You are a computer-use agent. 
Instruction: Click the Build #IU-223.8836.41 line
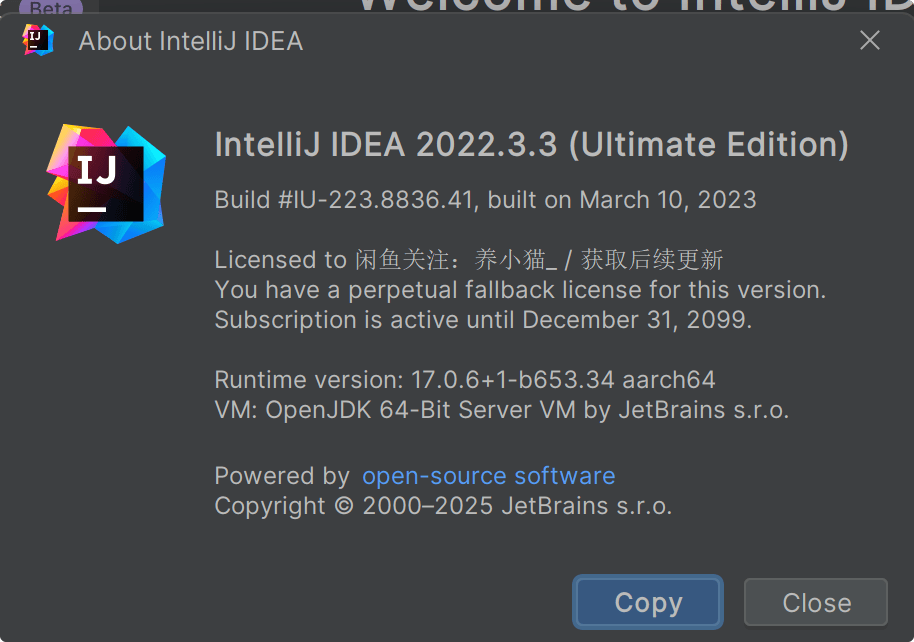(x=486, y=200)
